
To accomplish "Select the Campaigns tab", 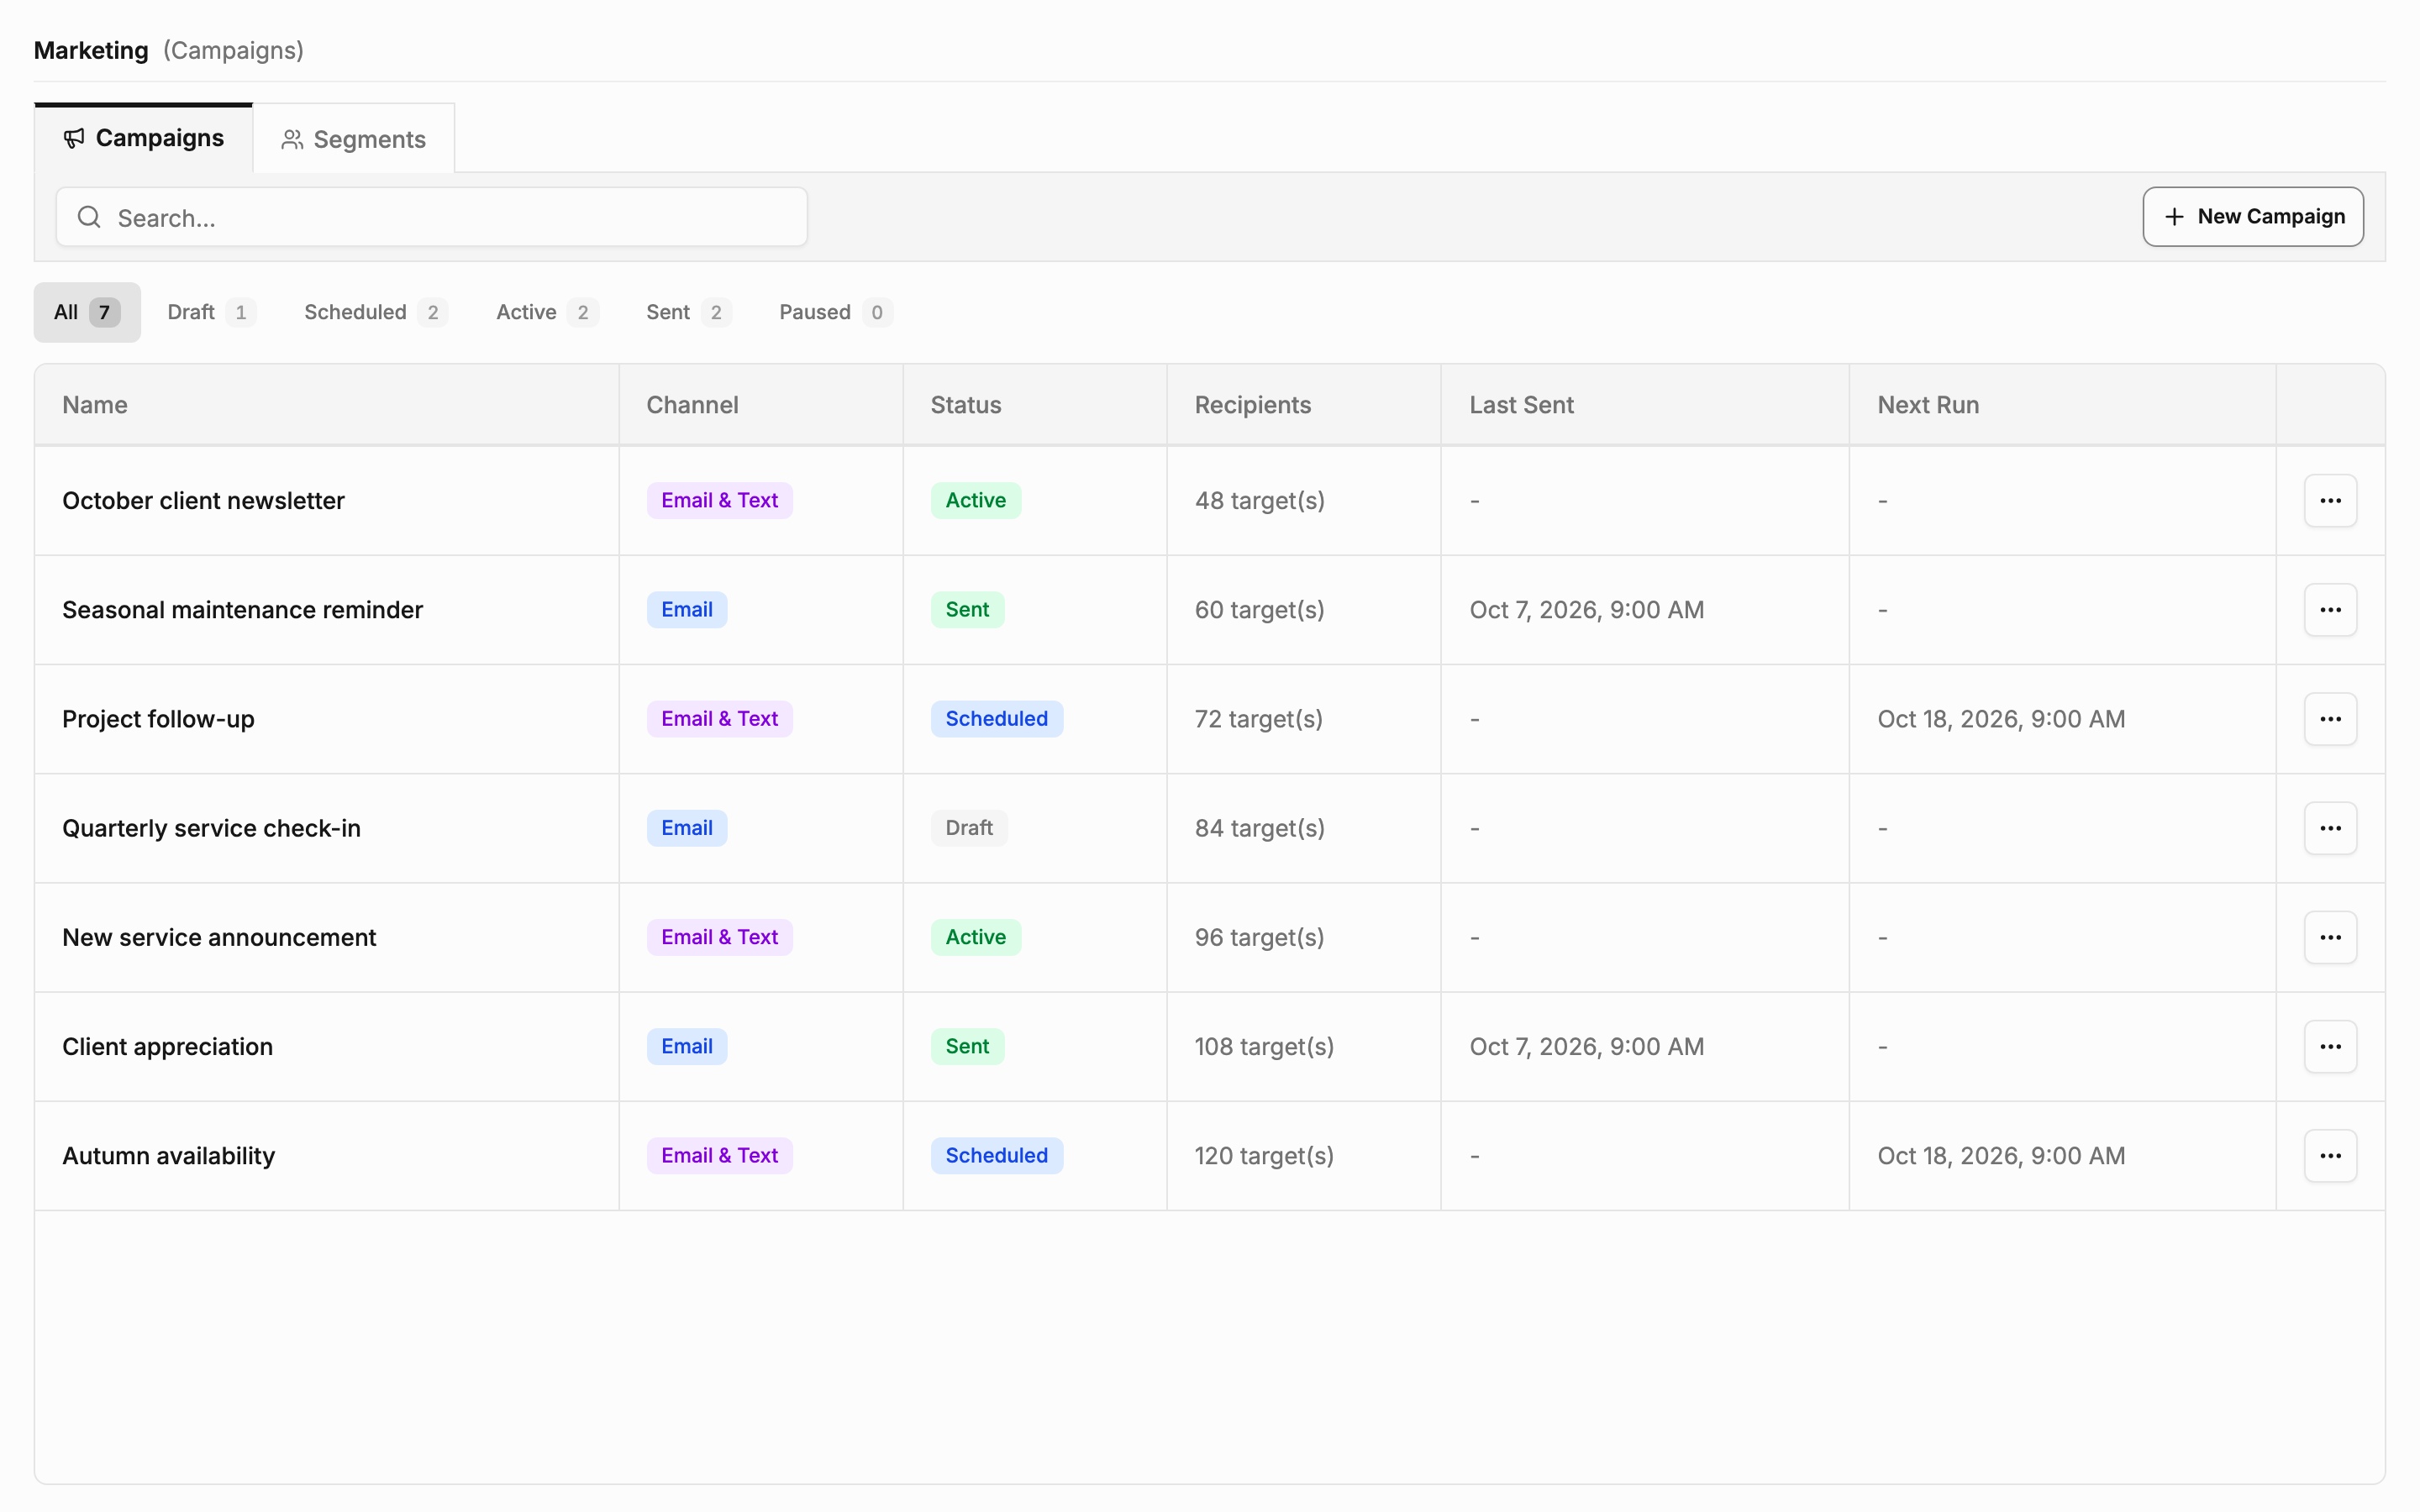I will [x=143, y=138].
